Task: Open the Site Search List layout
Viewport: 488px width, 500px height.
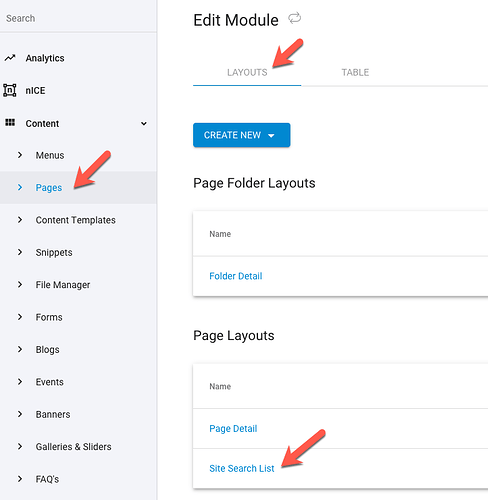Action: point(242,468)
